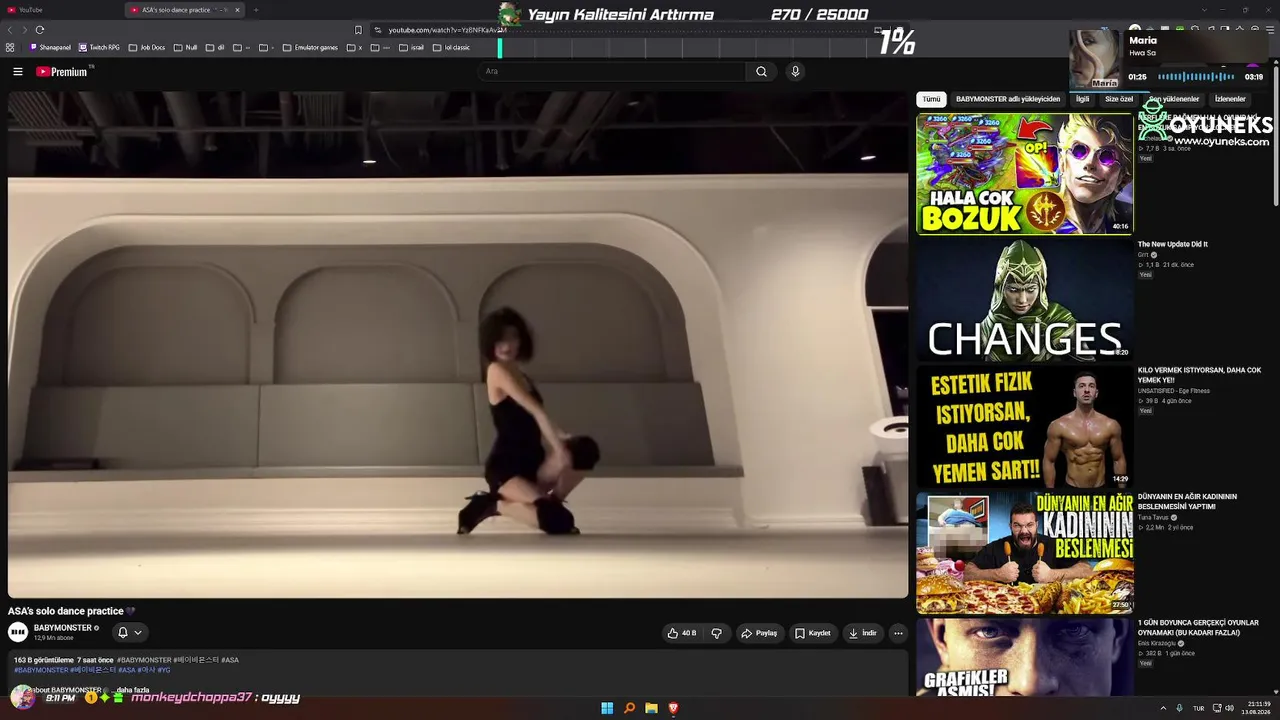Open the BABYMONSTER channel avatar
Screen dimensions: 1280x720
(18, 632)
